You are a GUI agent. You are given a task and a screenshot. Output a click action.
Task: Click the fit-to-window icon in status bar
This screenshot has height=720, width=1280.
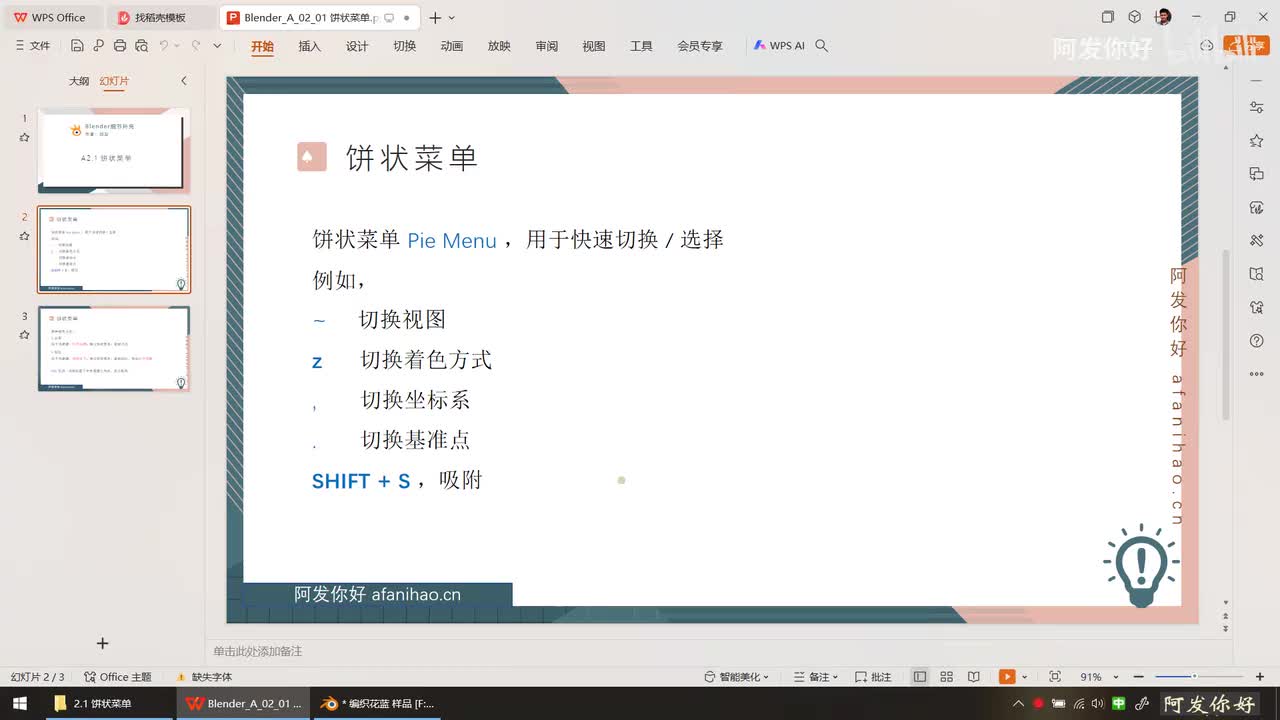click(x=1055, y=677)
